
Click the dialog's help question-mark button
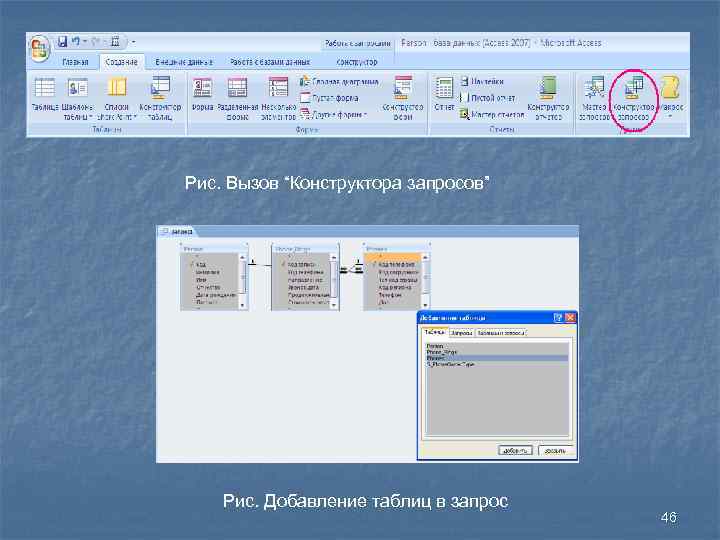(557, 317)
